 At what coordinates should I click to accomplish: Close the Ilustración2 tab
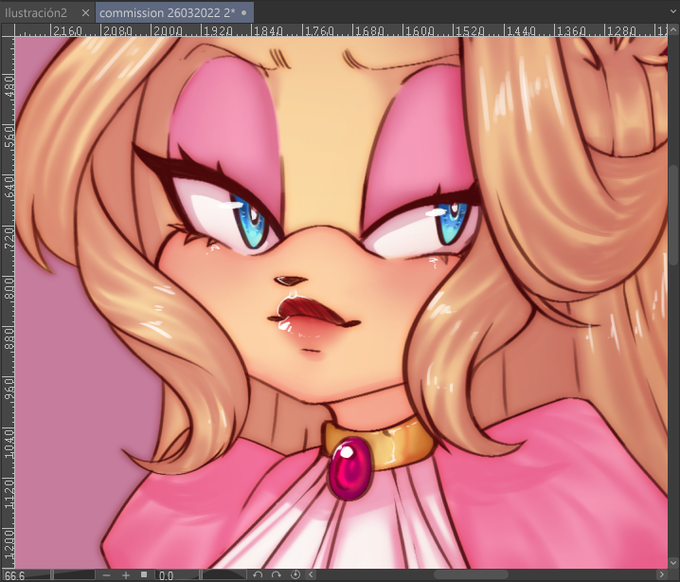click(85, 13)
